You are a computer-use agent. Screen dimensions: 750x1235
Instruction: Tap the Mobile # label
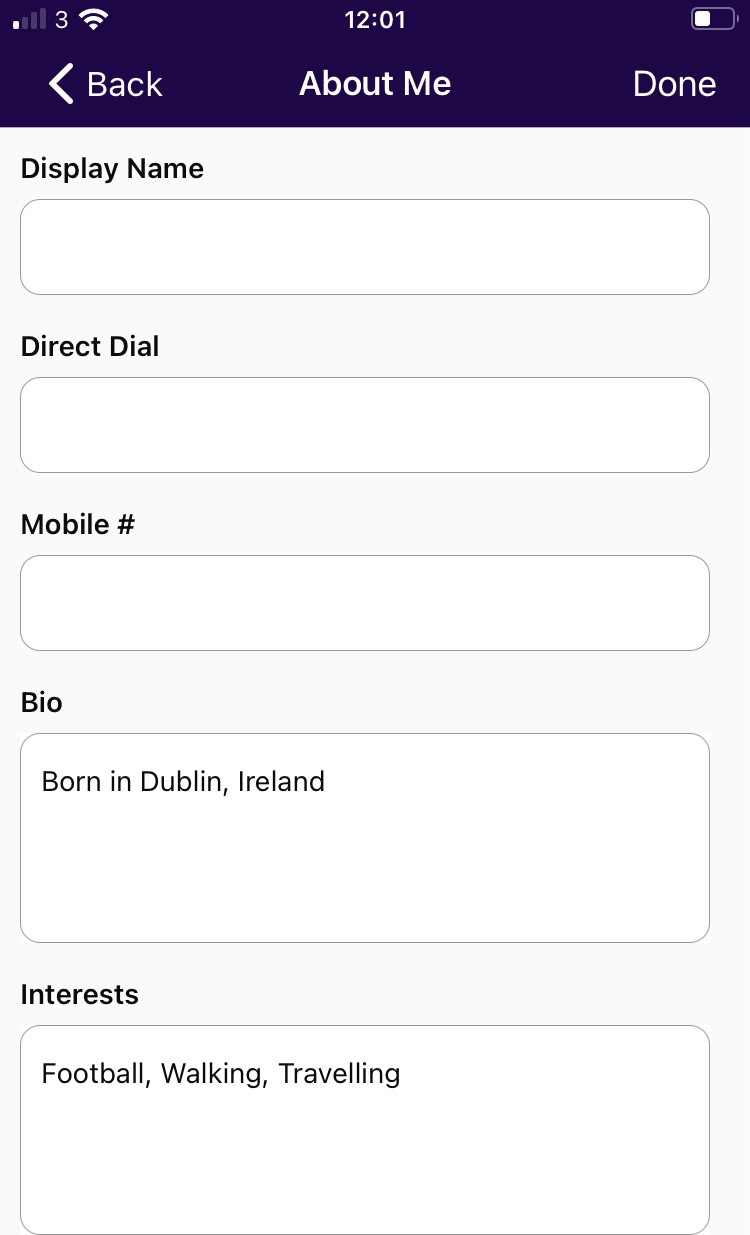coord(78,524)
